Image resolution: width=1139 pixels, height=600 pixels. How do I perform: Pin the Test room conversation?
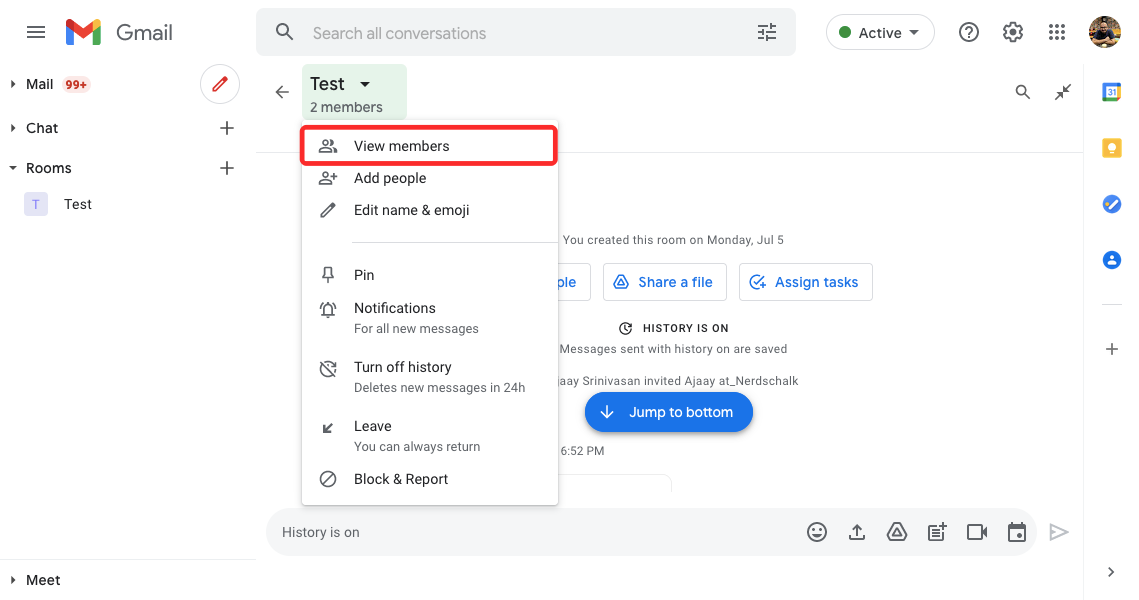[x=364, y=275]
